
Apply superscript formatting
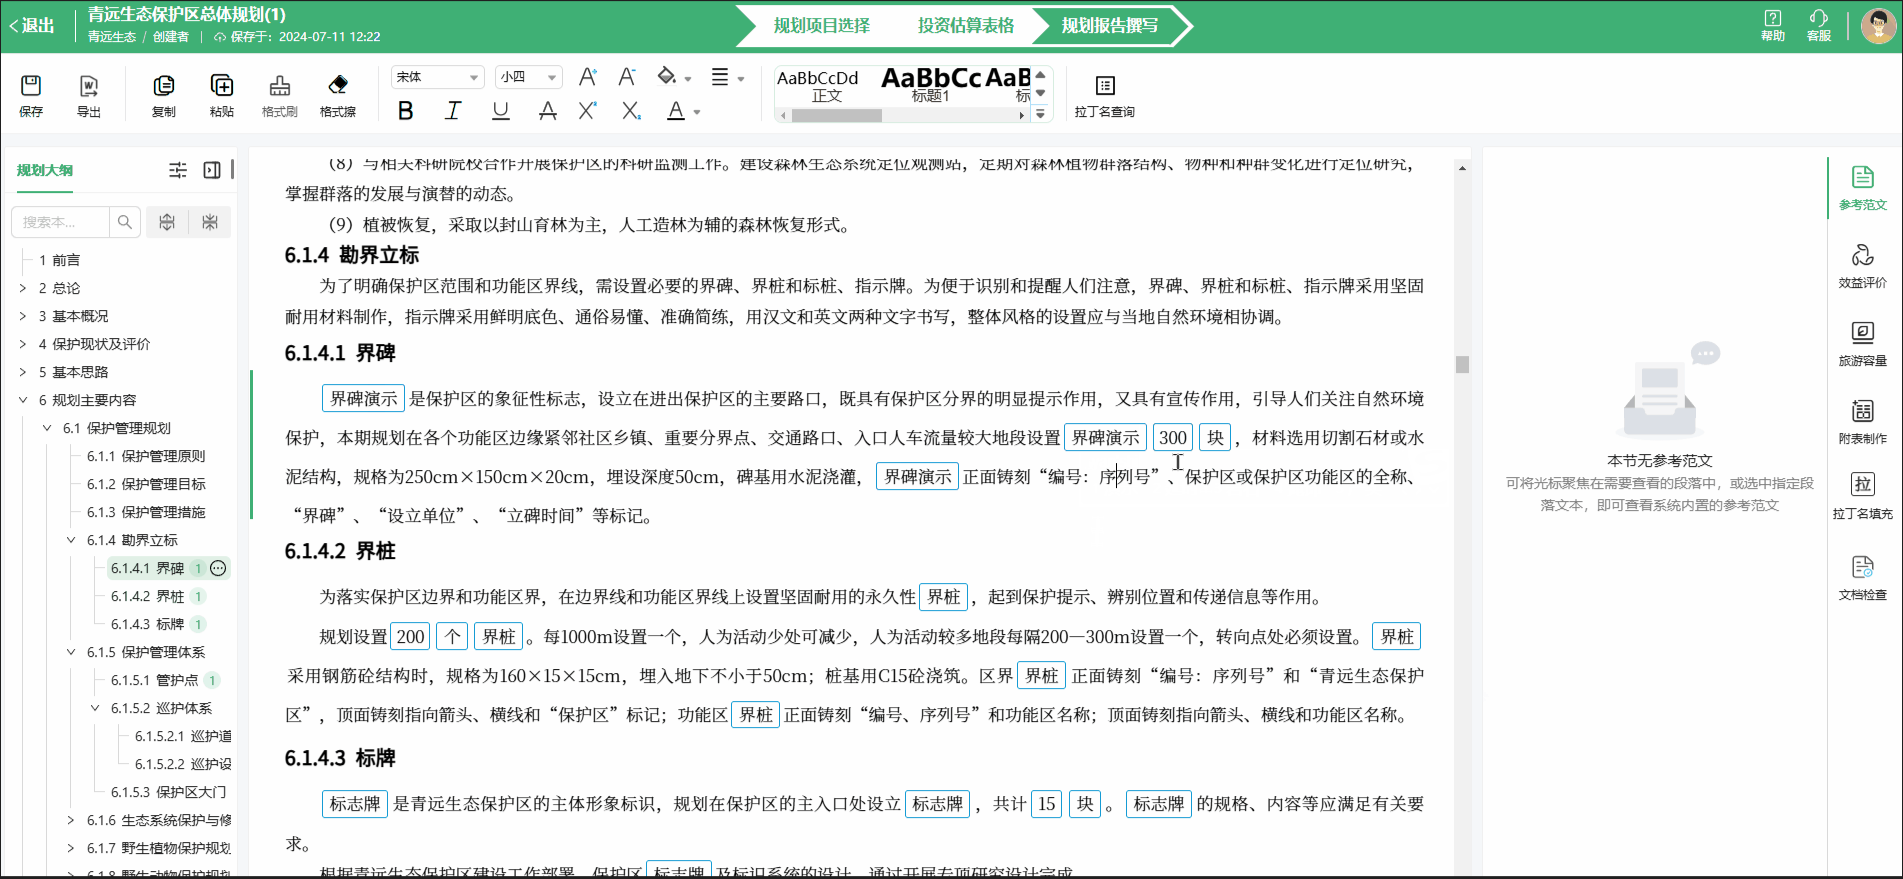click(588, 111)
